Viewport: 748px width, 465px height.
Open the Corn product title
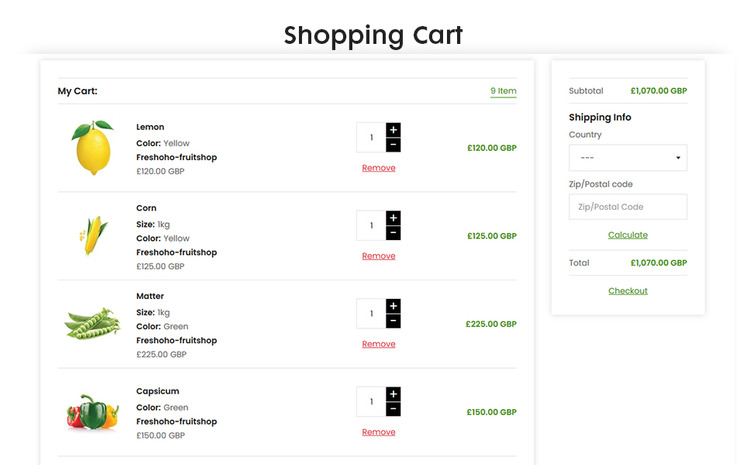(x=146, y=208)
